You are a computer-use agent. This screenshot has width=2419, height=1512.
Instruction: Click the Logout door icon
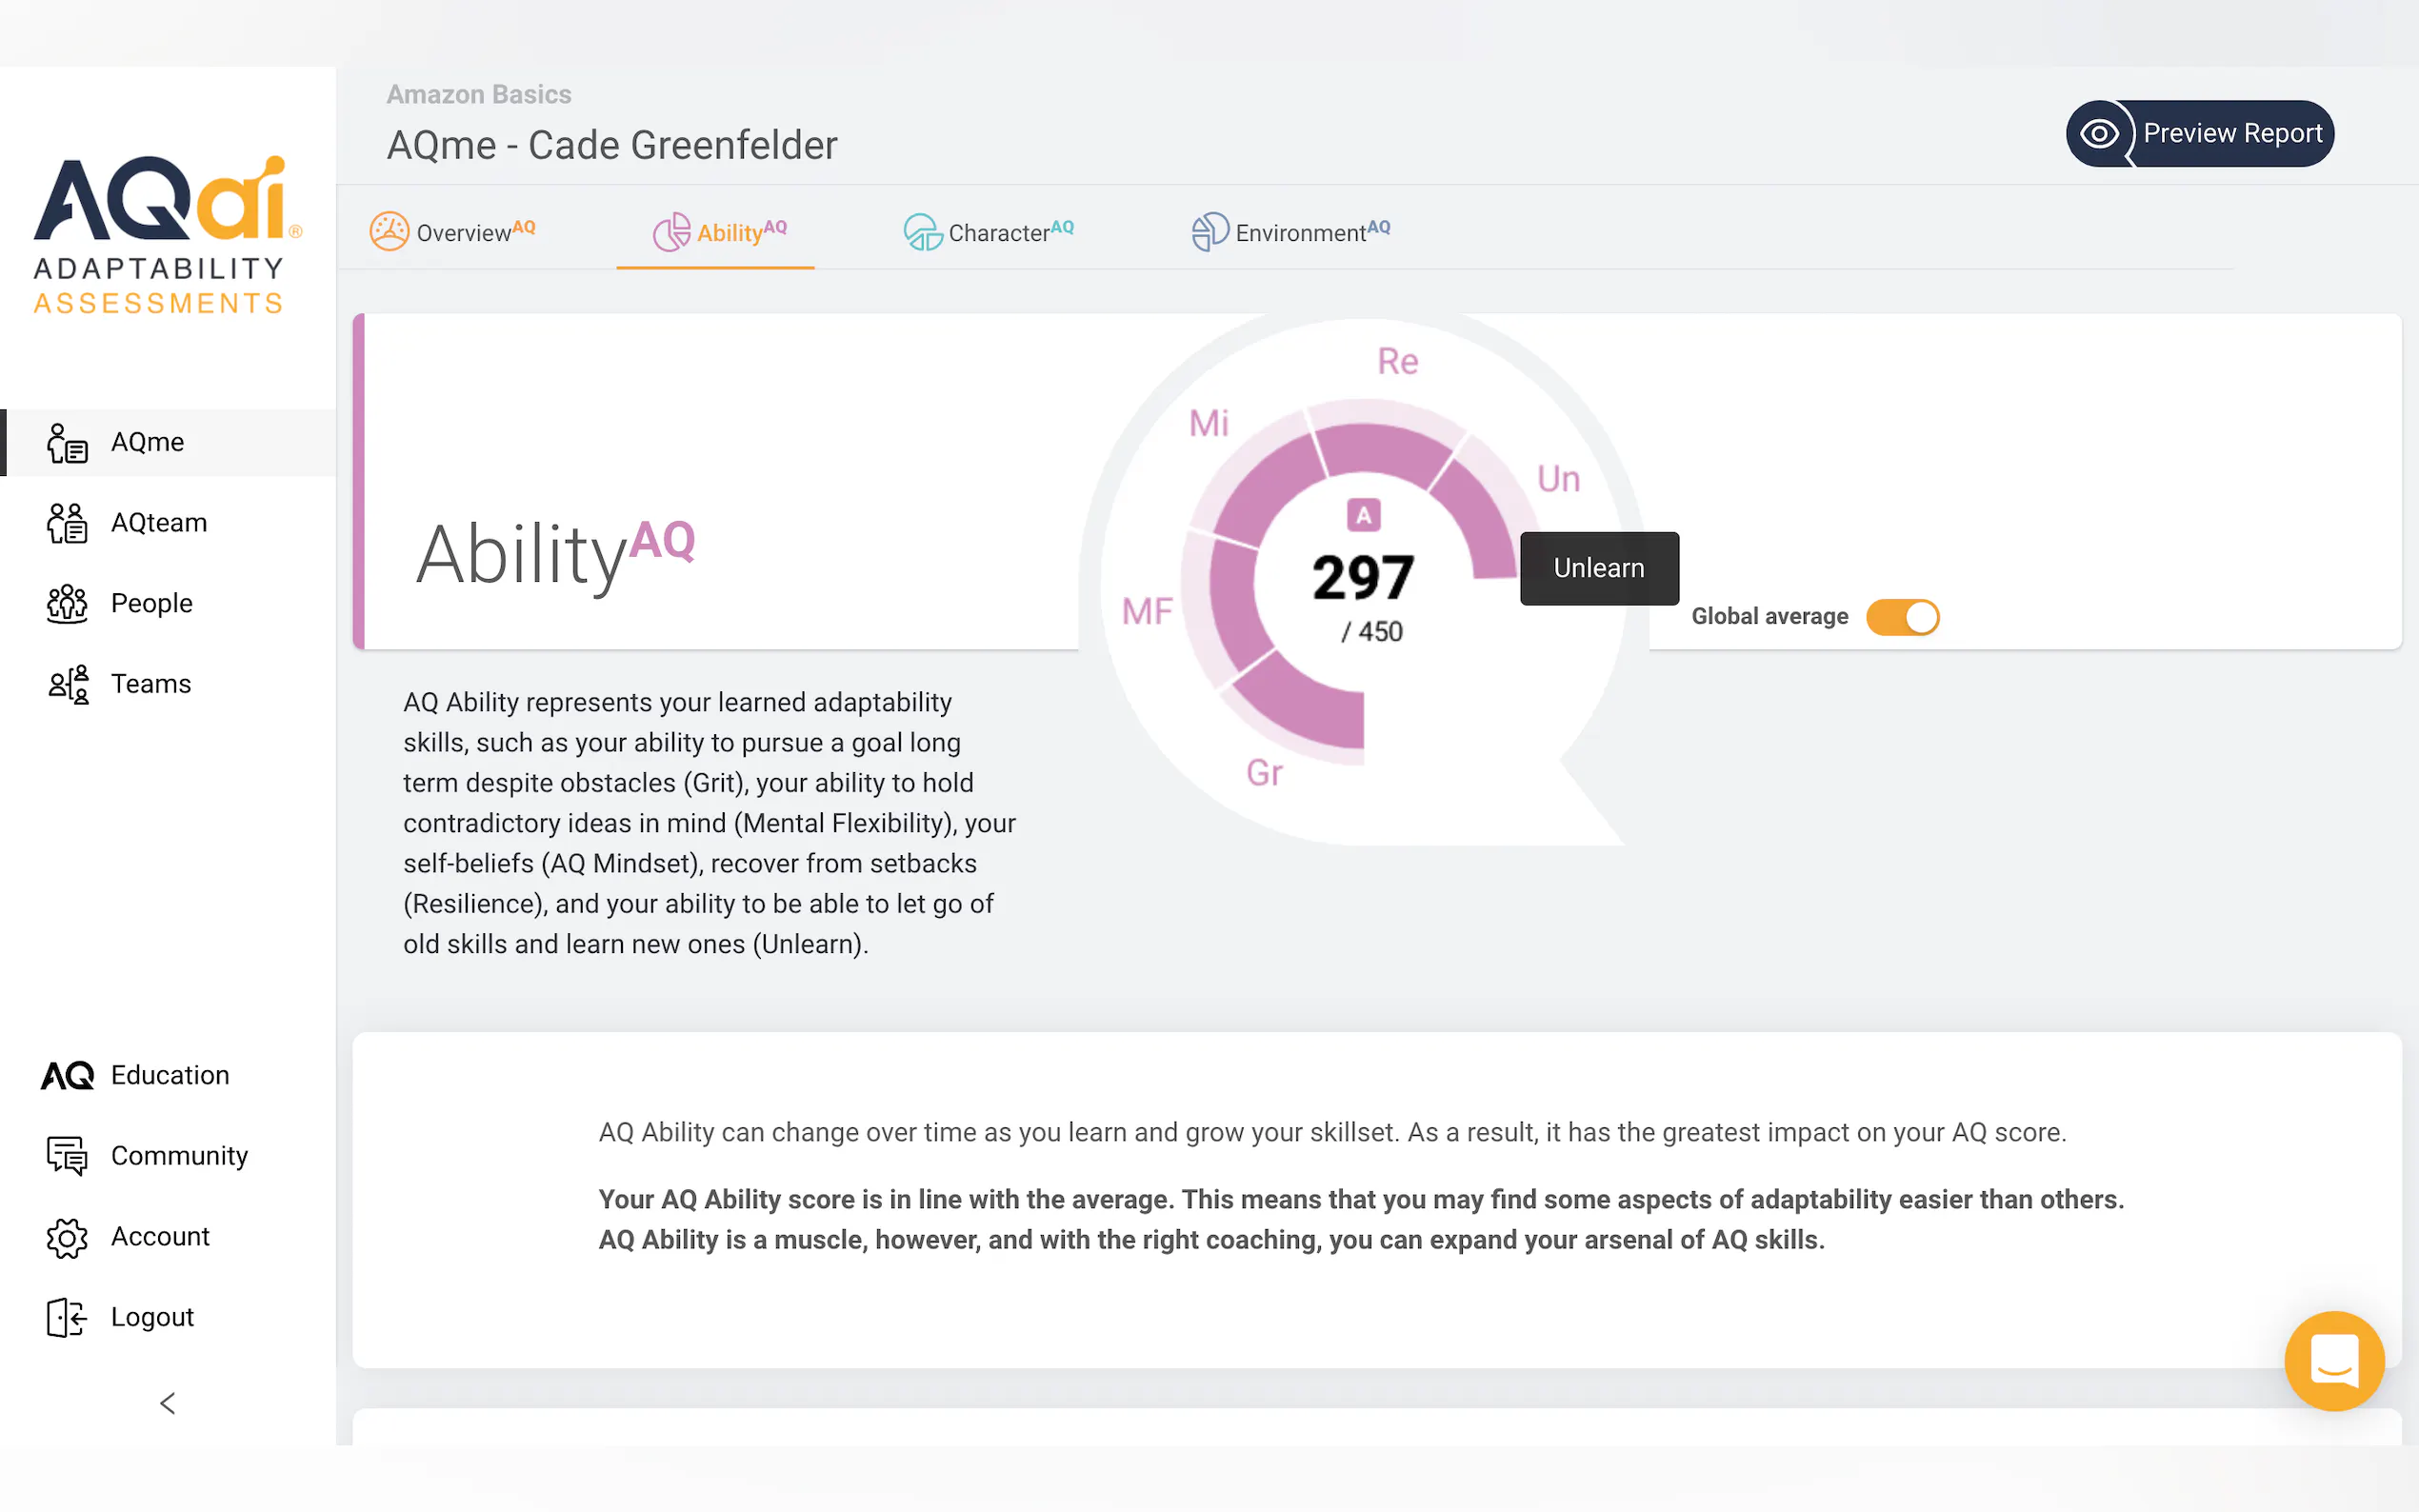67,1317
